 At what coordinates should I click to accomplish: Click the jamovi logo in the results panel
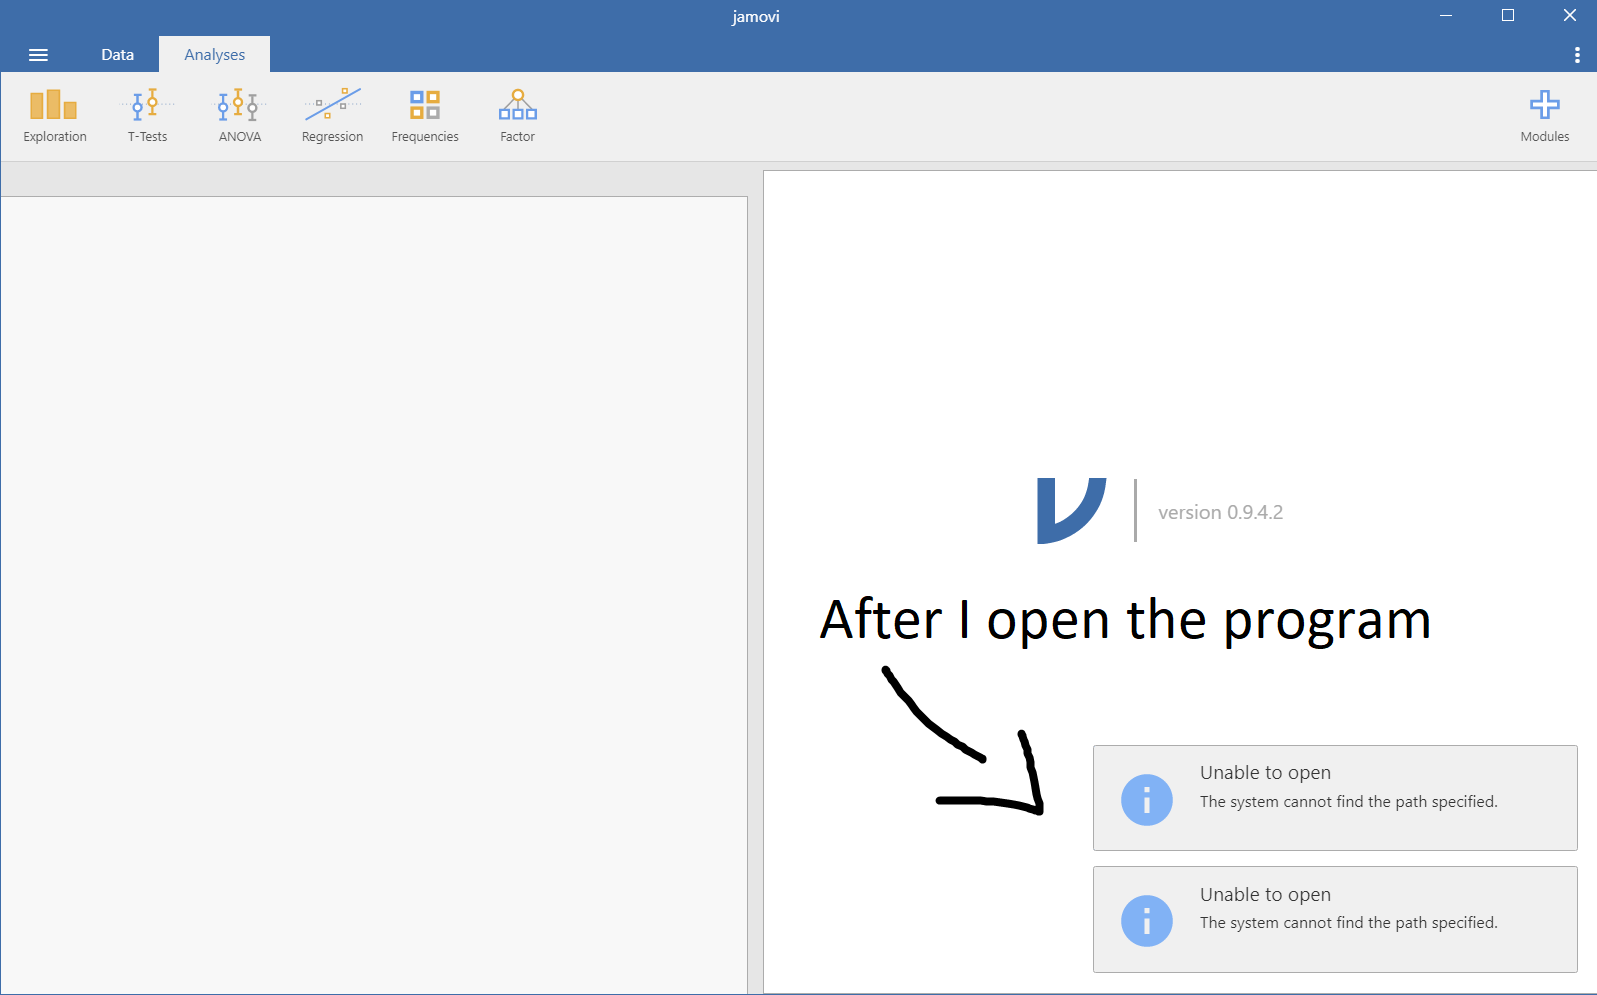[x=1071, y=511]
